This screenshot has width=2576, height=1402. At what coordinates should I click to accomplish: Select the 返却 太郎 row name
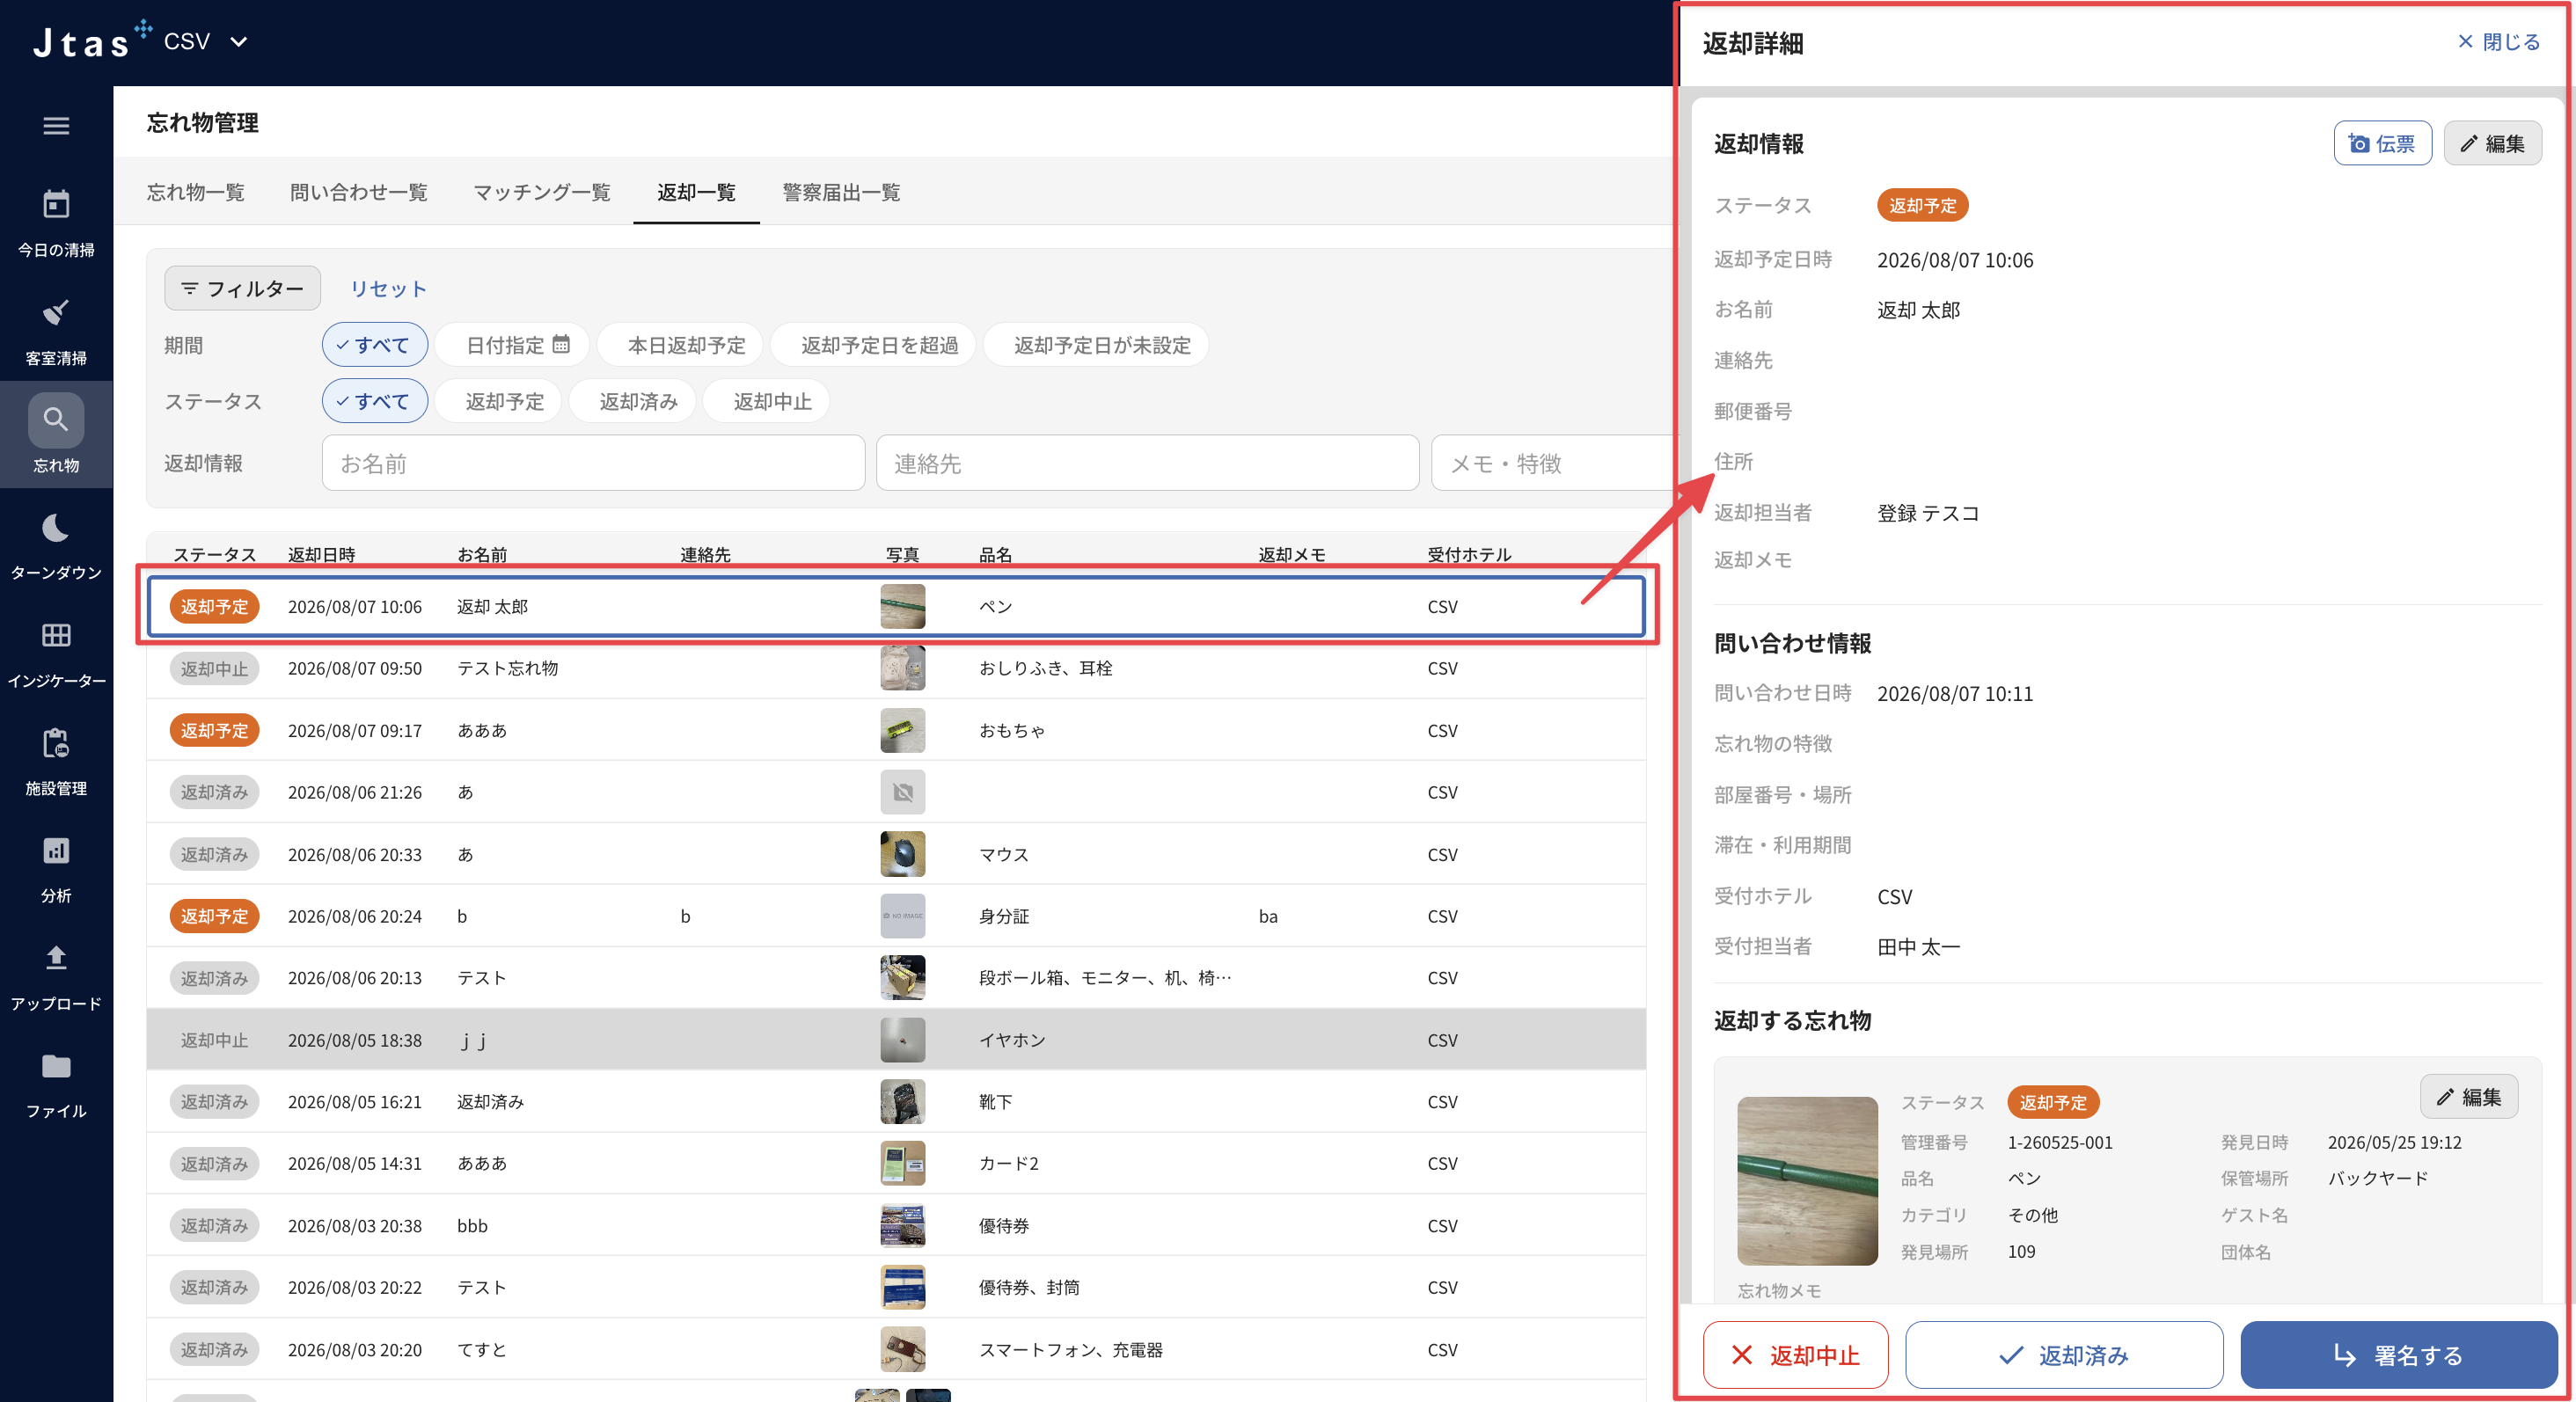tap(492, 606)
